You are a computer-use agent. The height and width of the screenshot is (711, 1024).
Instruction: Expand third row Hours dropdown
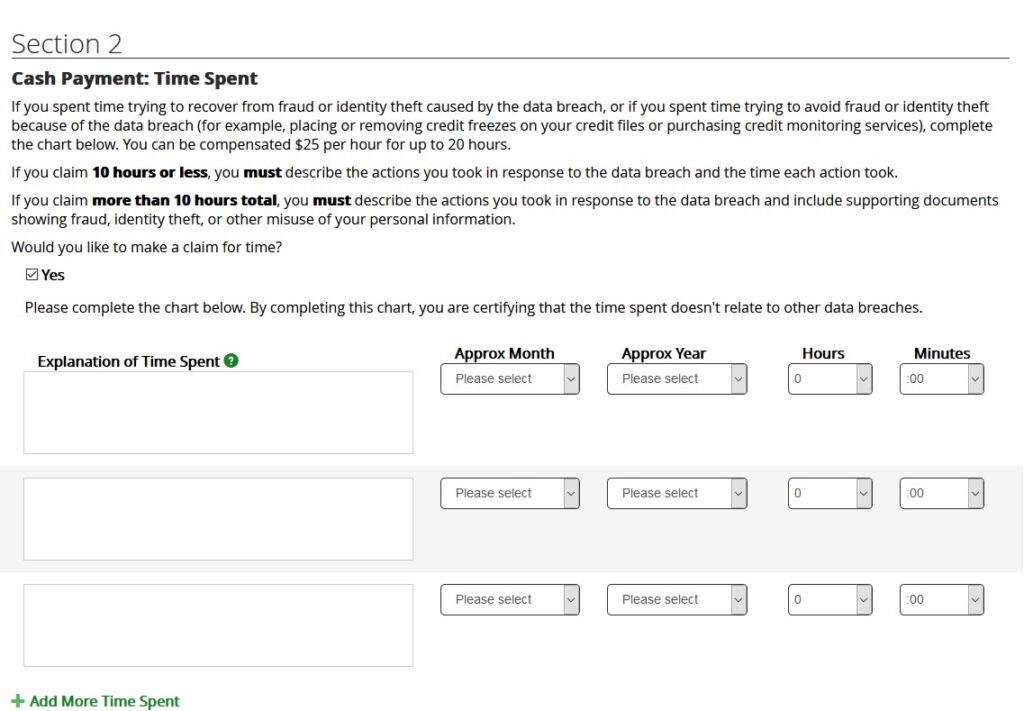(x=829, y=600)
